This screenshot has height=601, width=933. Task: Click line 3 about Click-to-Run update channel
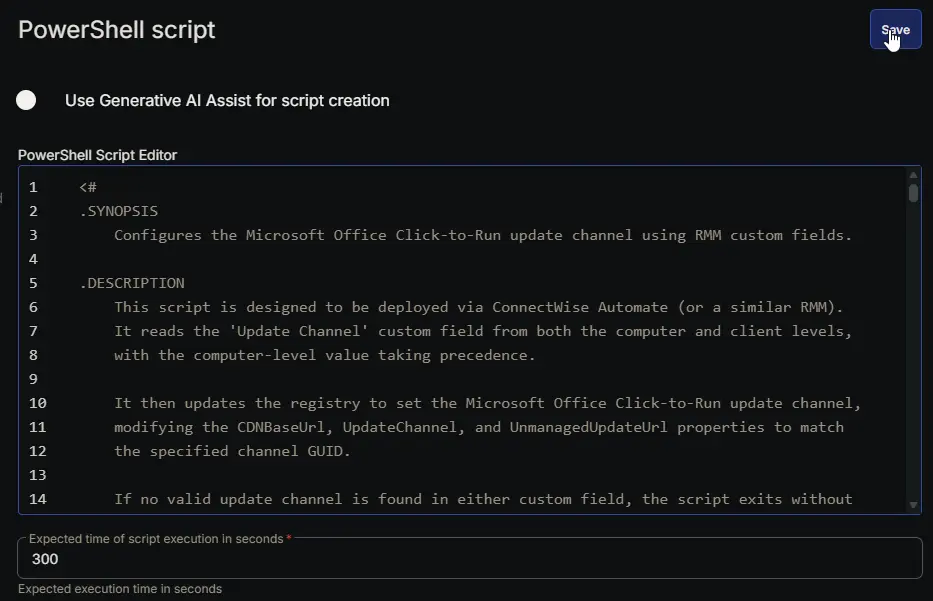[x=483, y=235]
